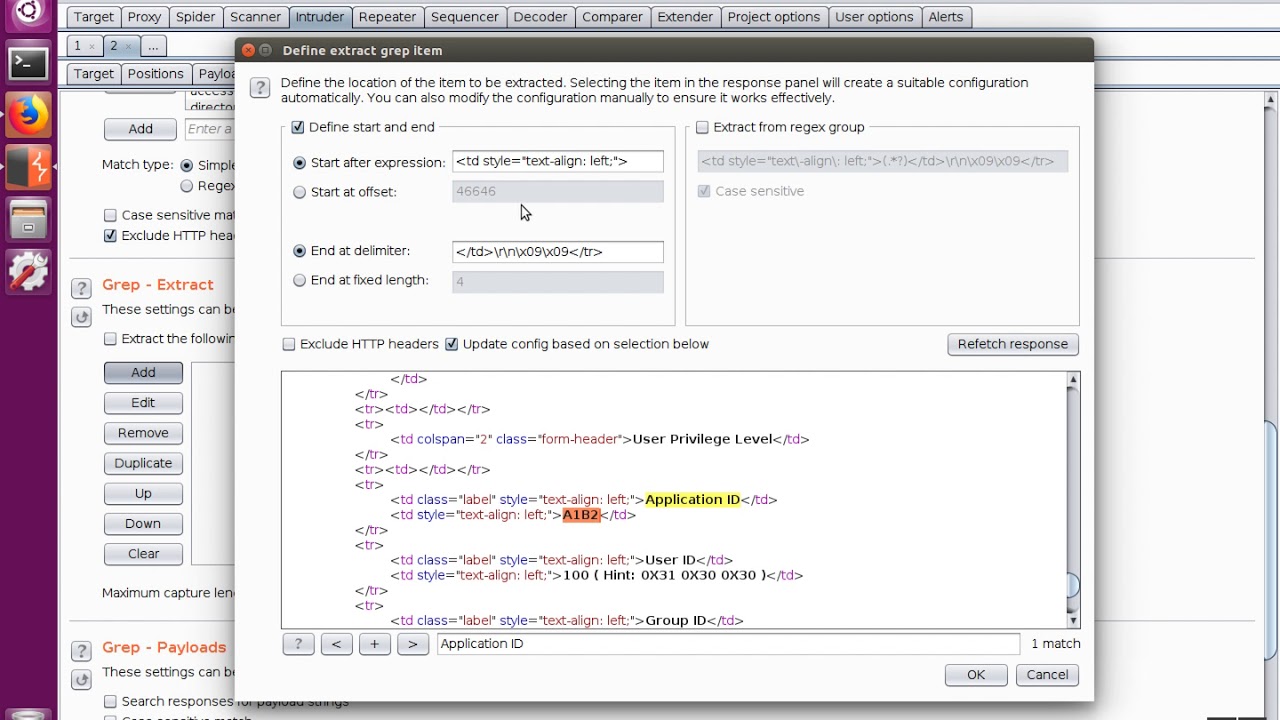
Task: Open the new attack tab labeled with dots
Action: point(152,46)
